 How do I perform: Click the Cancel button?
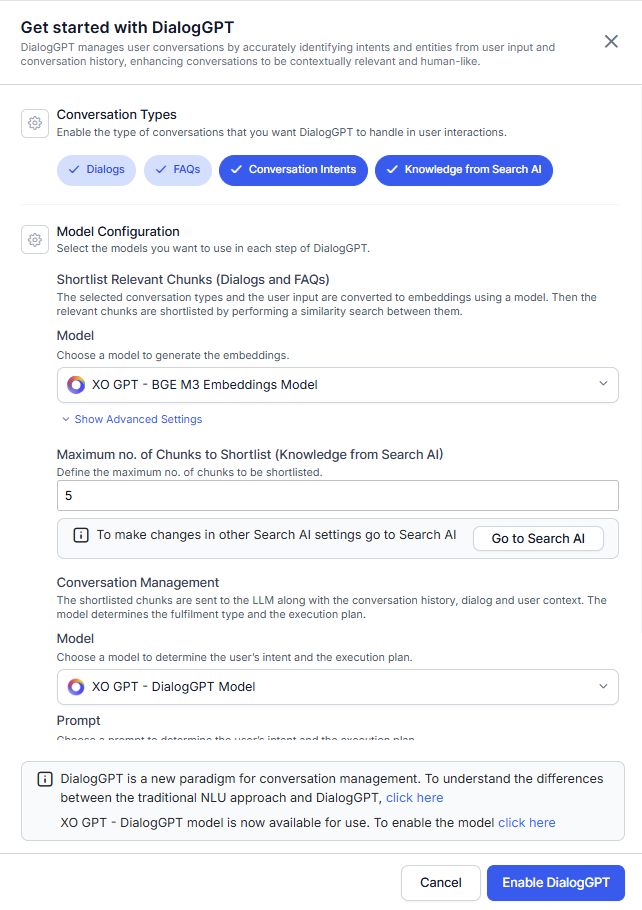(441, 883)
